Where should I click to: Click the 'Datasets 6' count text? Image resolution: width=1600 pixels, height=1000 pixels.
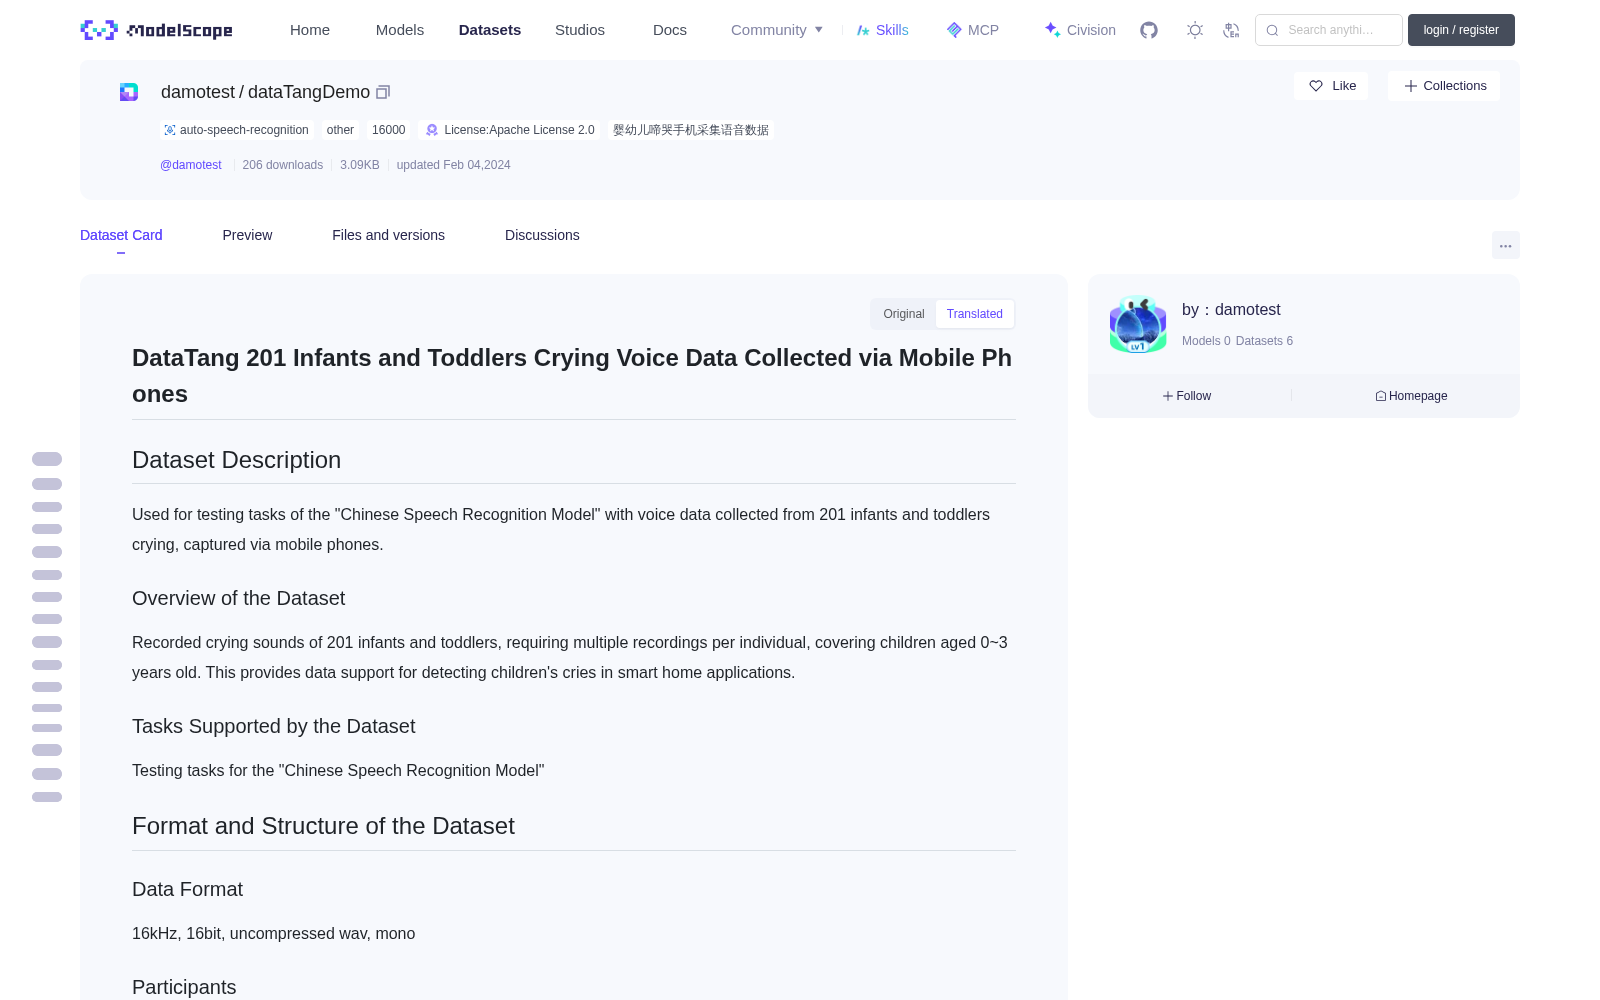(1264, 341)
